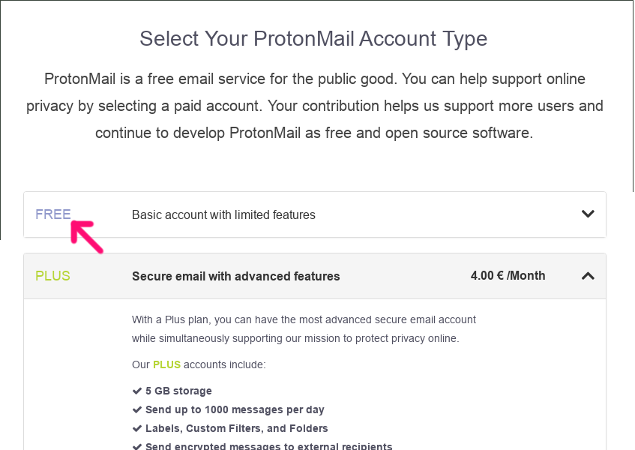Expand the FREE plan chevron
The image size is (635, 450).
coord(587,214)
